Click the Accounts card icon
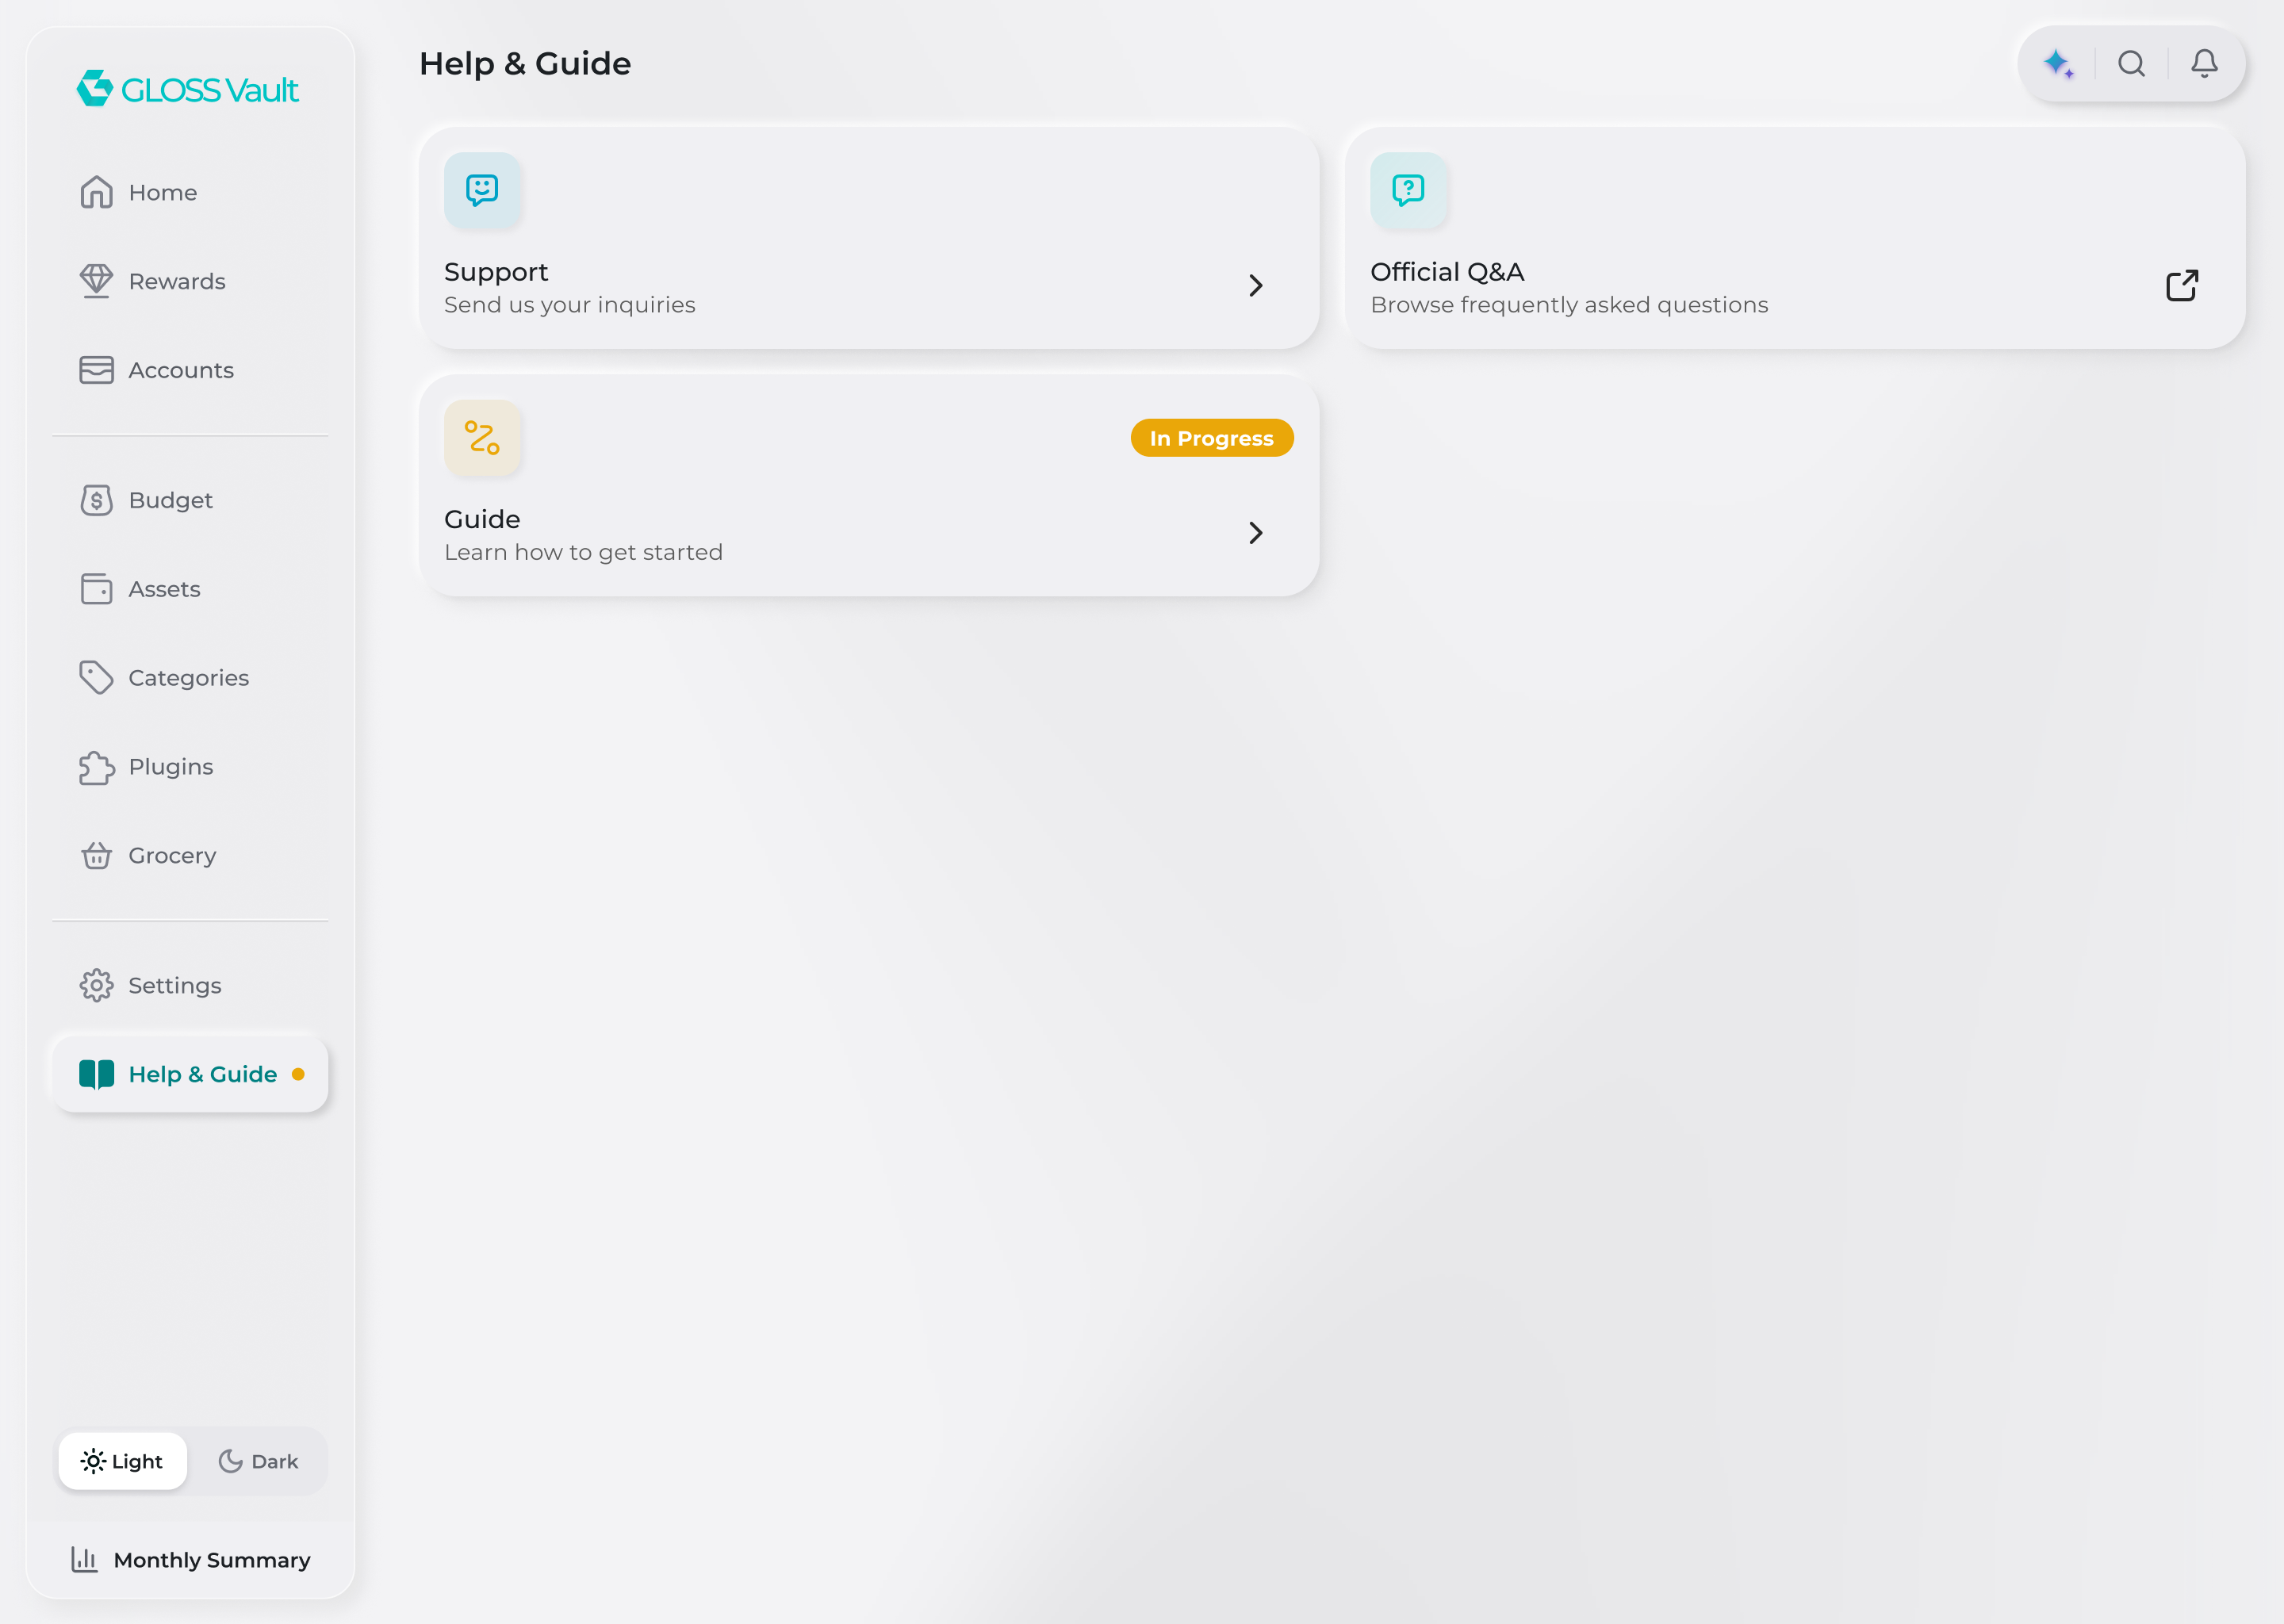The image size is (2284, 1624). click(96, 370)
